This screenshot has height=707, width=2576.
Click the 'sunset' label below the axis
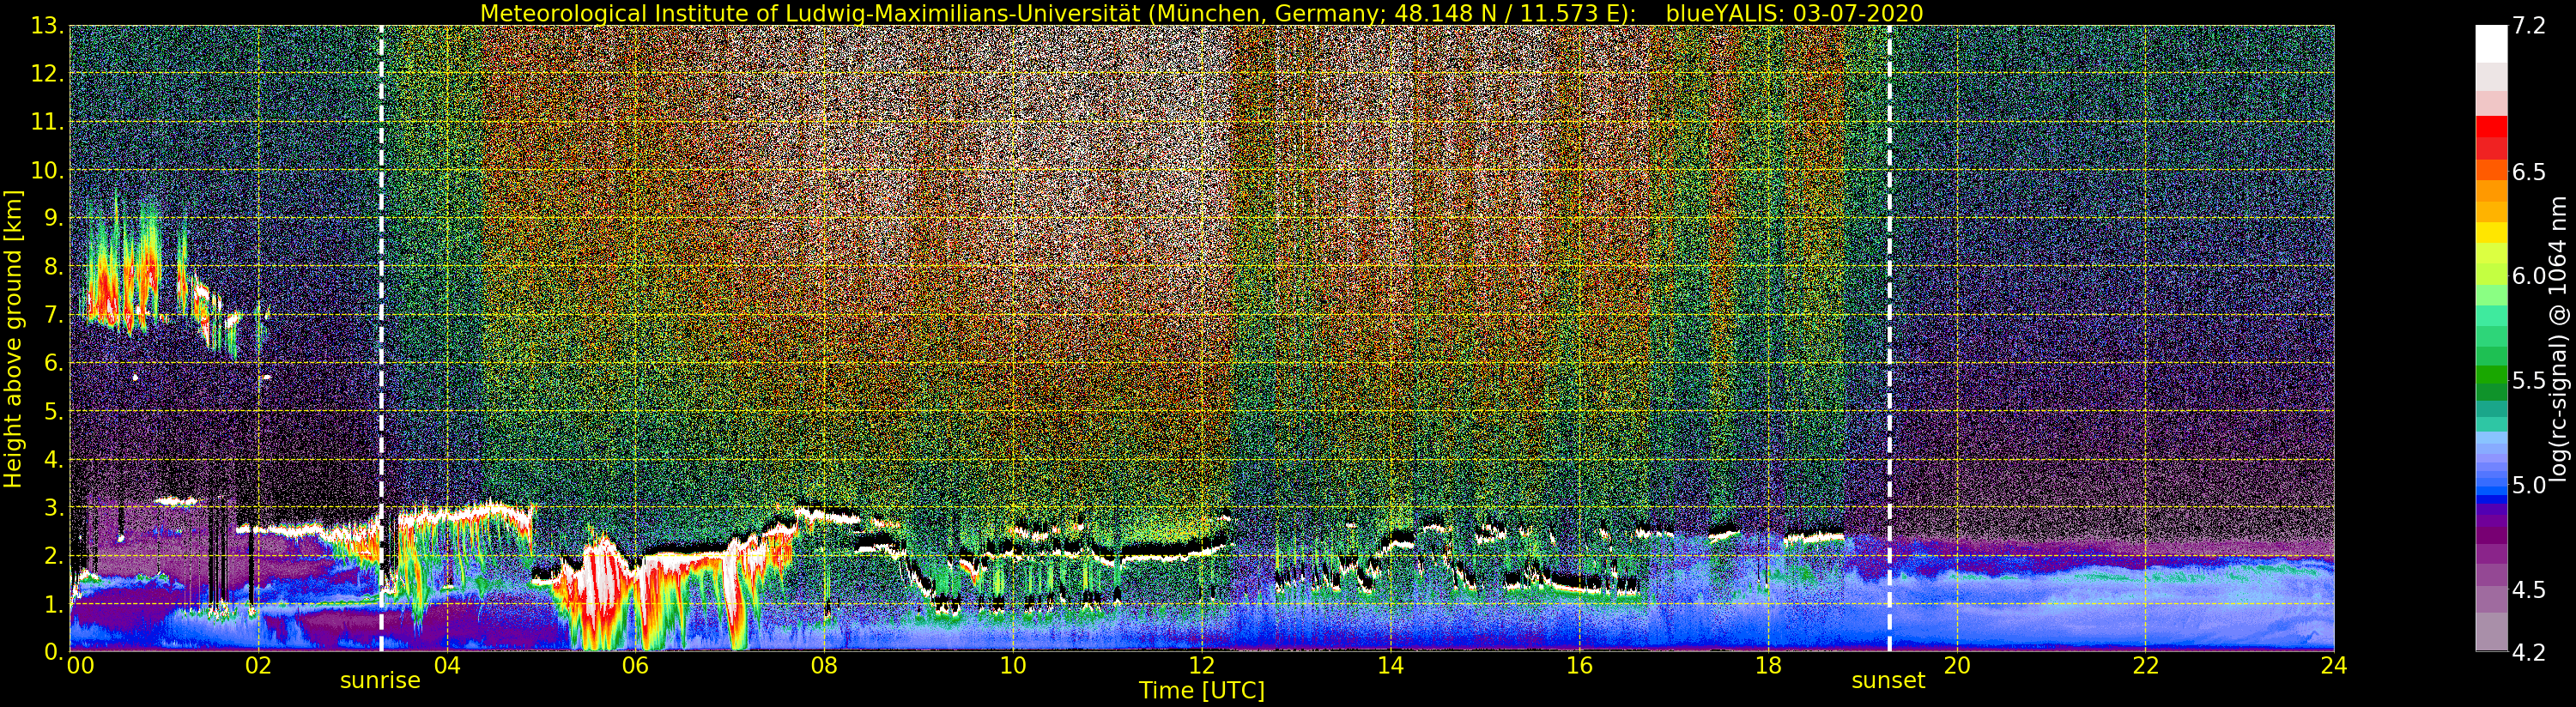pyautogui.click(x=1888, y=681)
